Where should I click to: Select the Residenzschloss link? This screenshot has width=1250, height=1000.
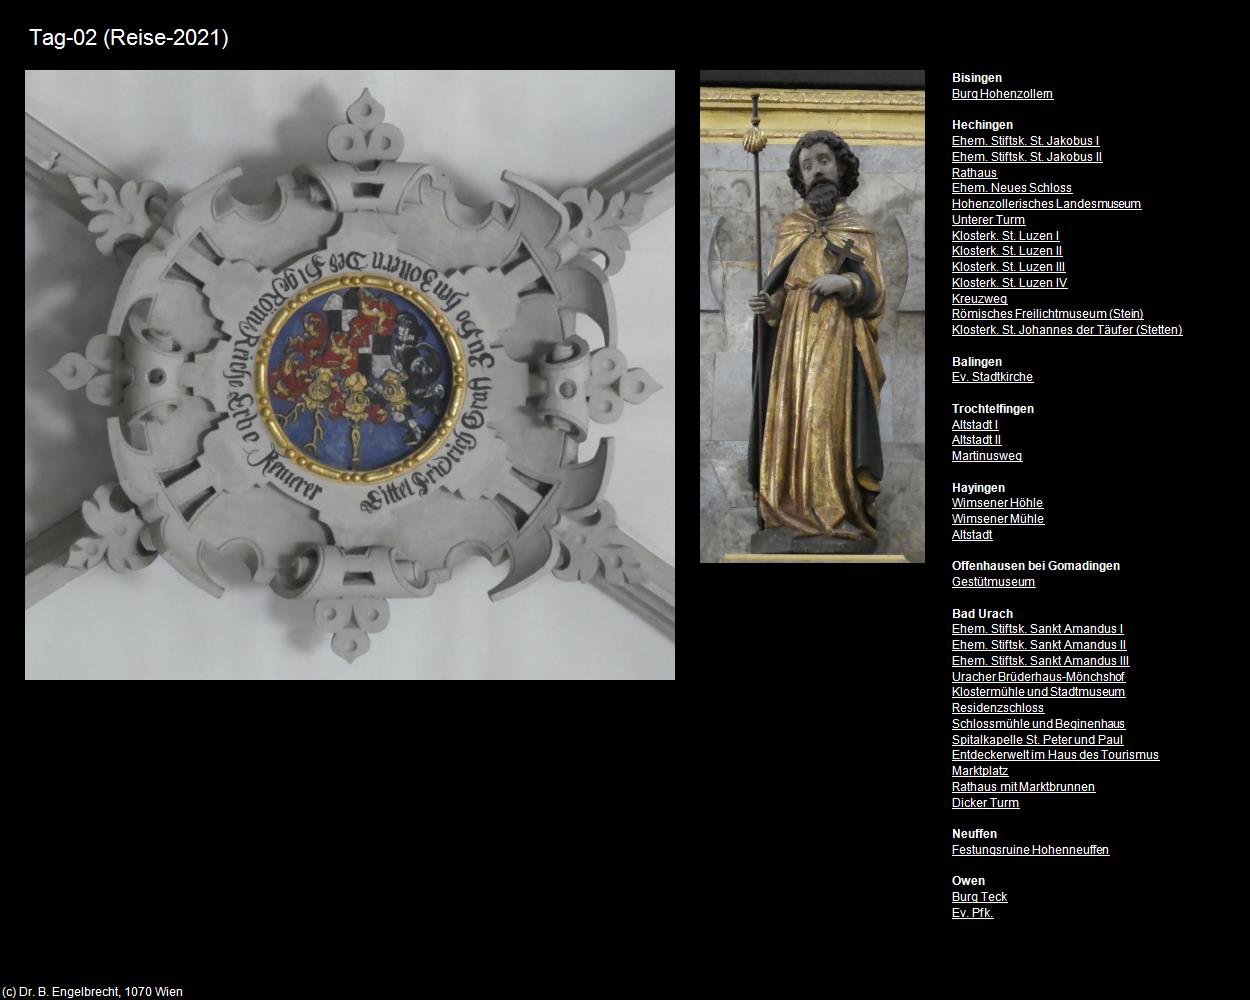pos(998,708)
